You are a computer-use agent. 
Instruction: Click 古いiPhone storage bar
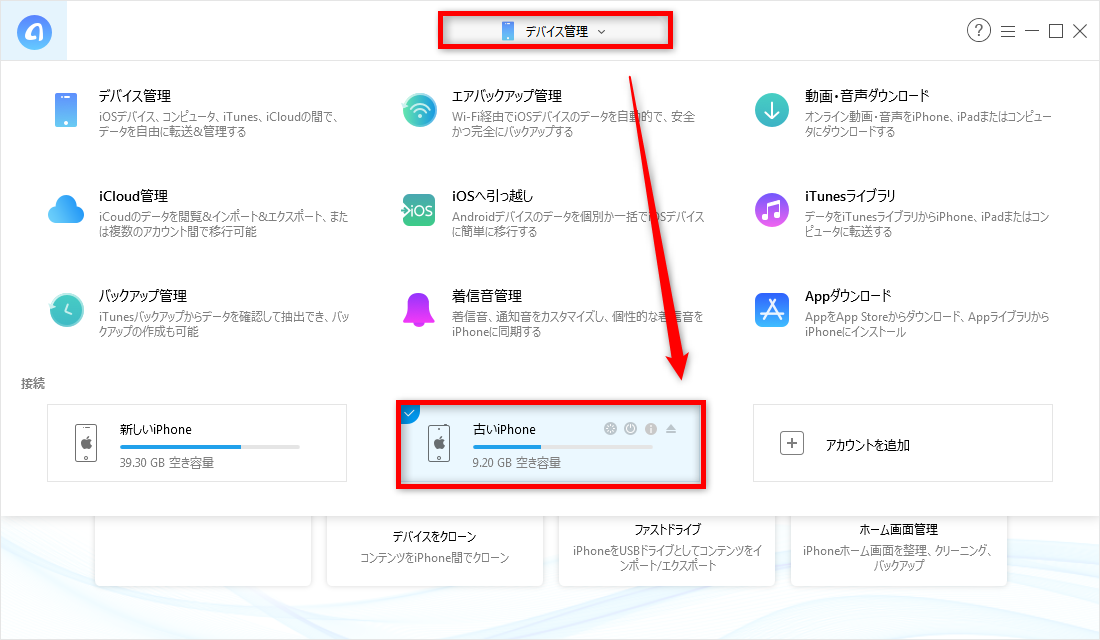click(x=563, y=447)
